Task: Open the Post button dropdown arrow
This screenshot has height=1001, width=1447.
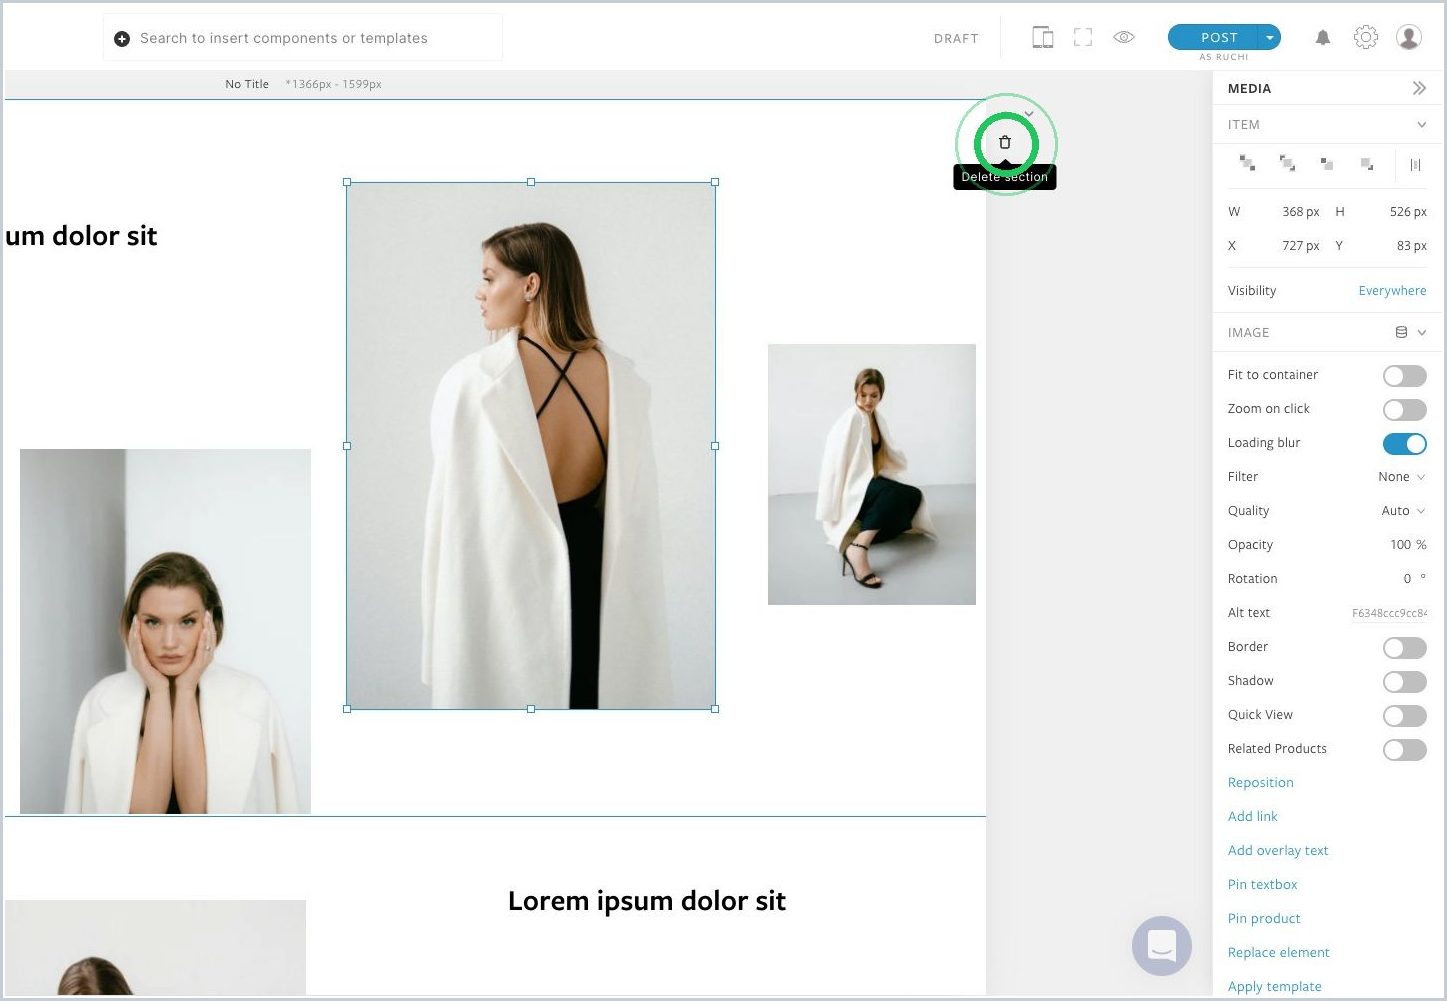Action: 1270,37
